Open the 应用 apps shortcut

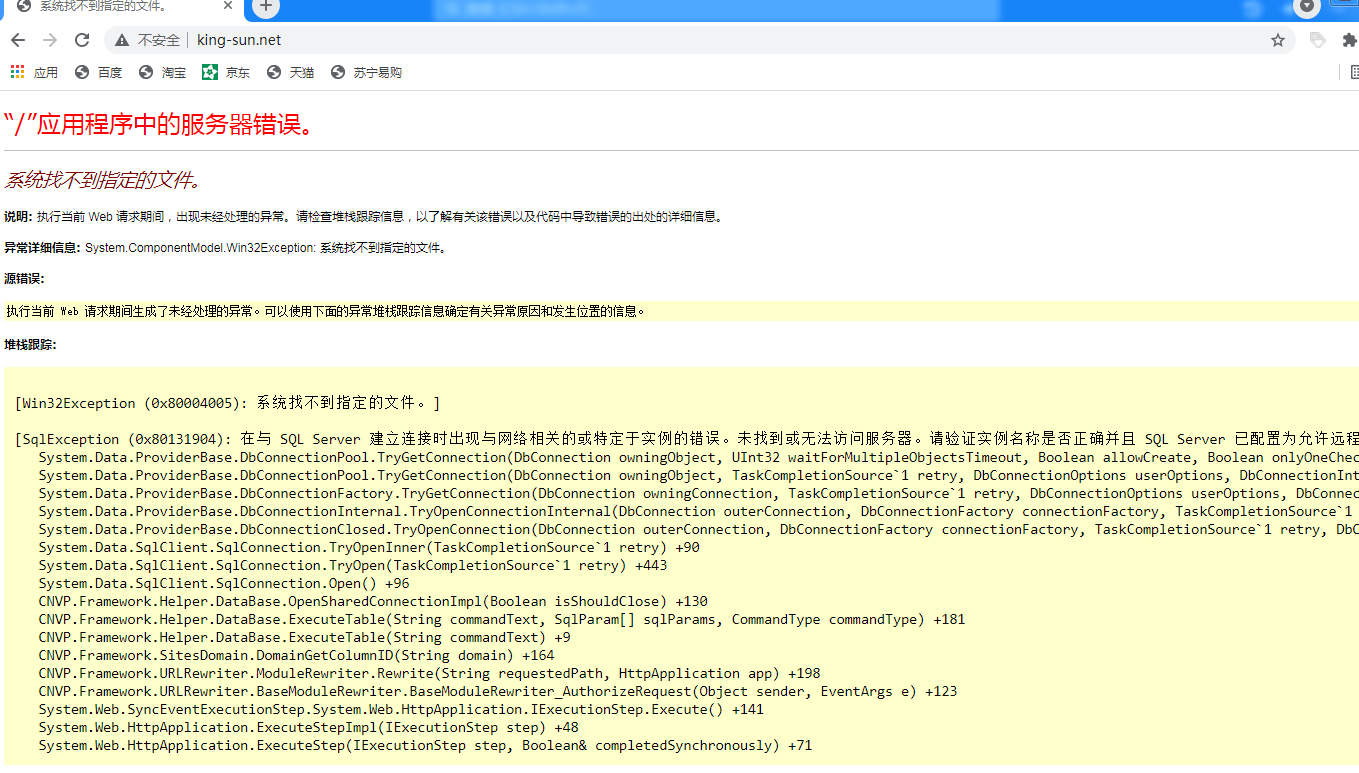point(35,72)
